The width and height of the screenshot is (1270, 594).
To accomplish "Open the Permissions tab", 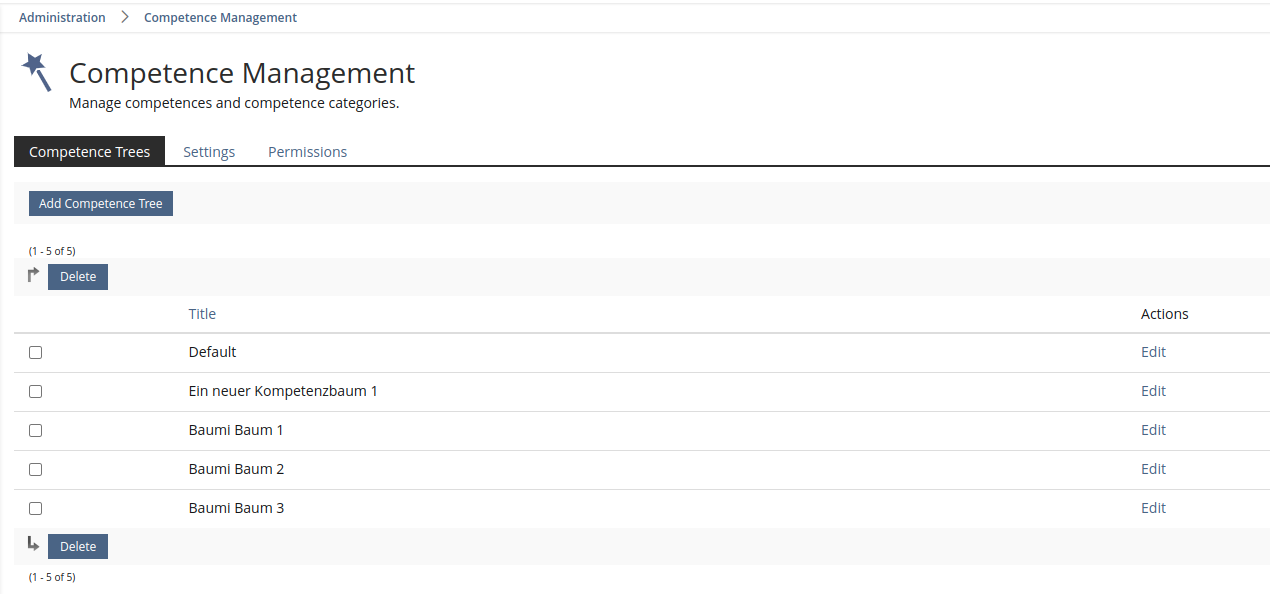I will 307,152.
